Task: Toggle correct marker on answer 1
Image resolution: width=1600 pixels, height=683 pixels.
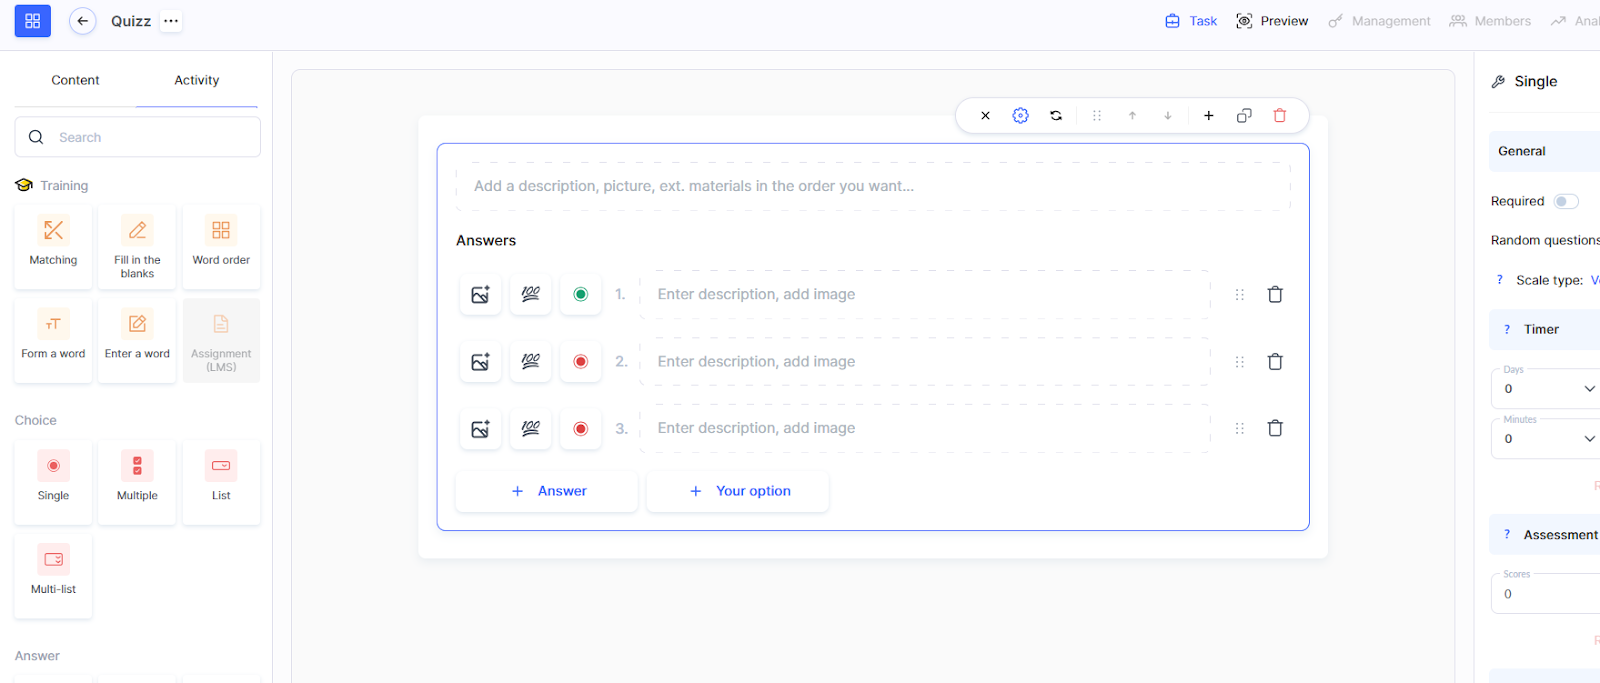Action: tap(580, 295)
